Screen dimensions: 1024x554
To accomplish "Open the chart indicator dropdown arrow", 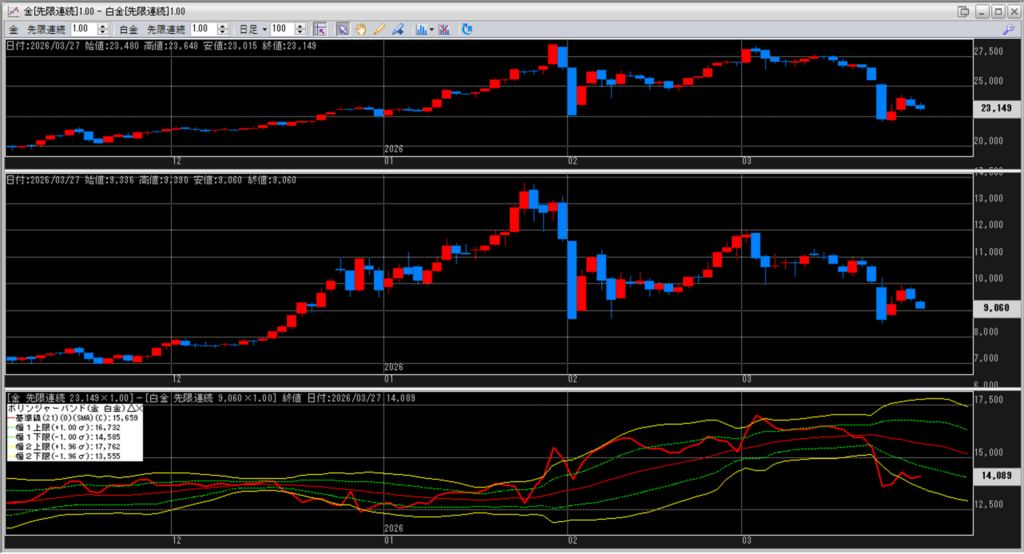I will (432, 29).
